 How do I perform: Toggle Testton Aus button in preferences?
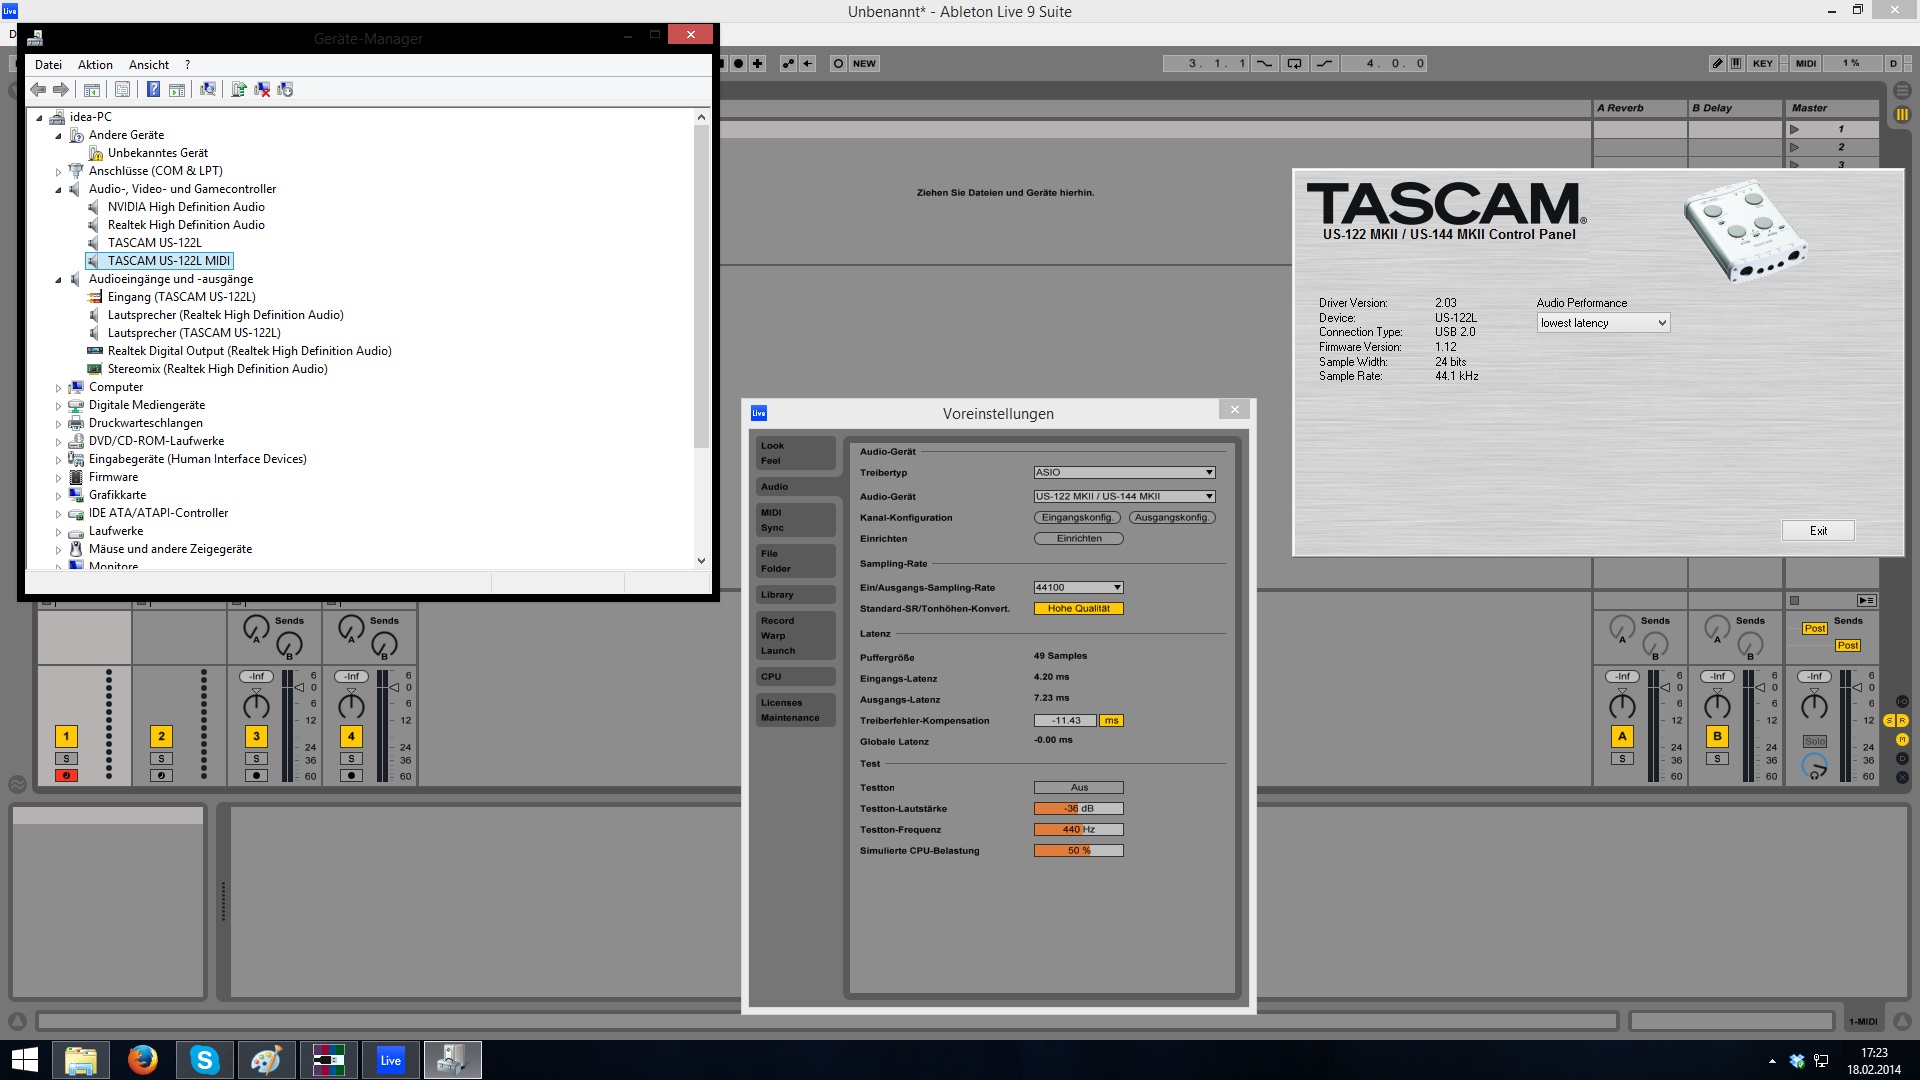(x=1078, y=788)
